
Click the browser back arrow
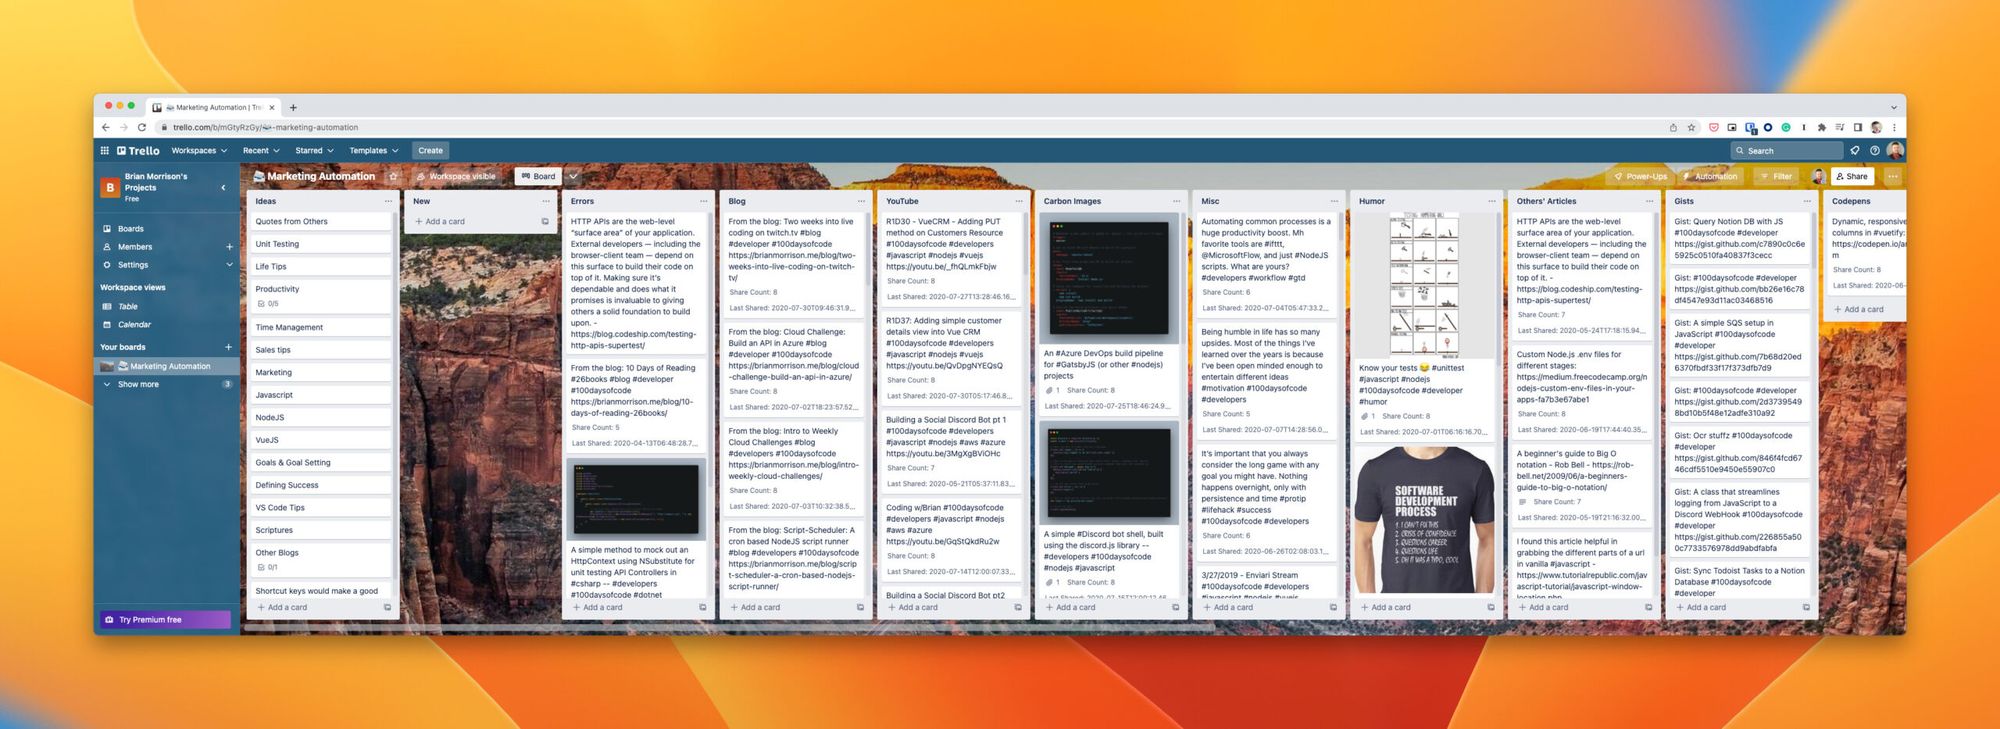pos(106,127)
